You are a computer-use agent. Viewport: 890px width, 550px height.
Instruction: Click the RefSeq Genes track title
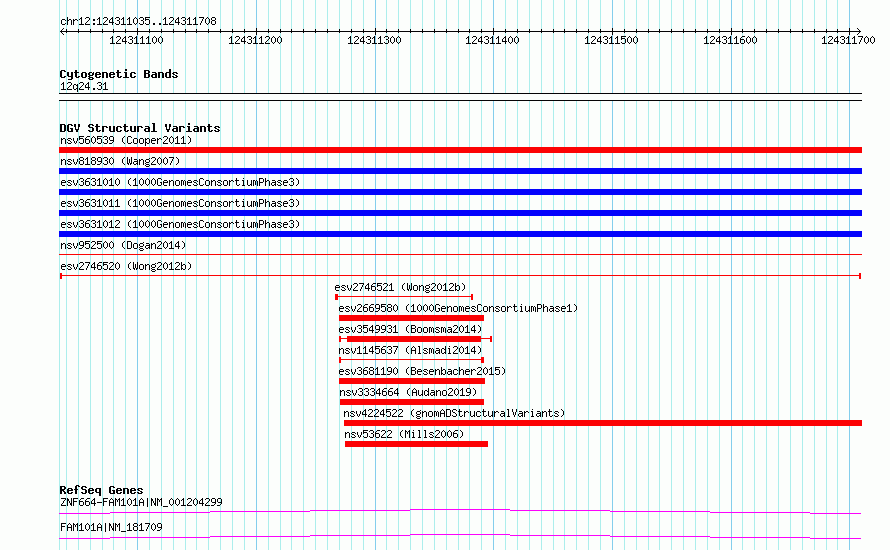[102, 490]
